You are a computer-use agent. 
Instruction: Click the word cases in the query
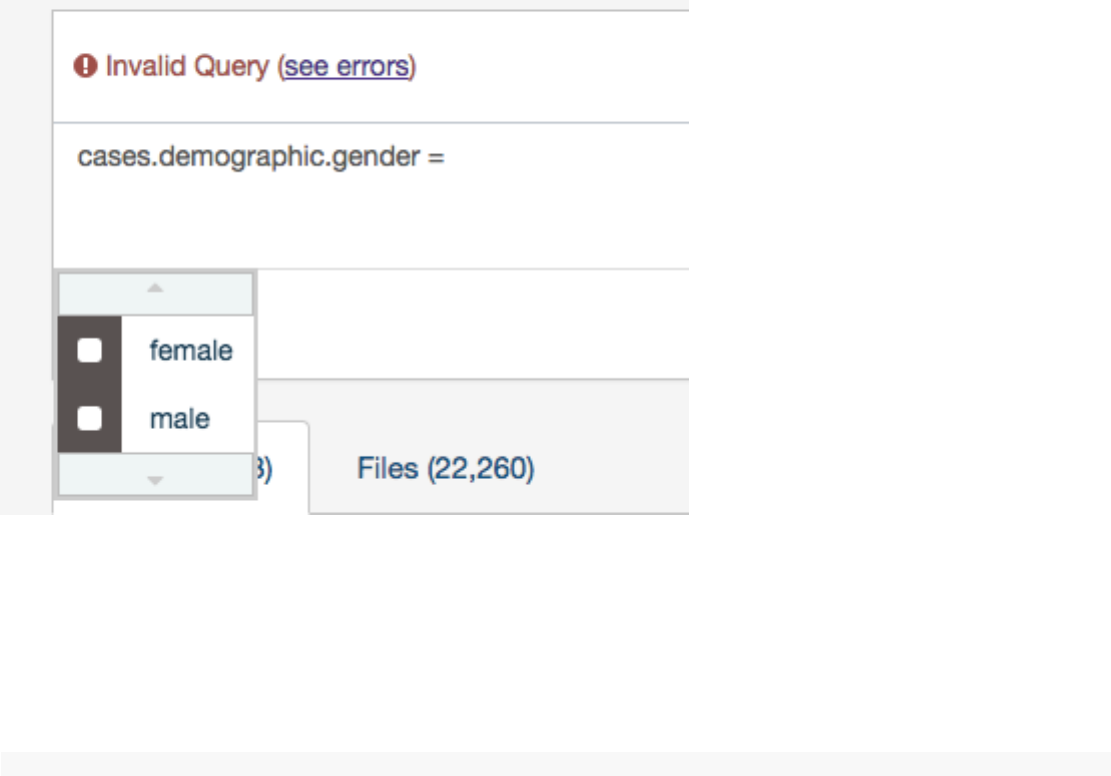(x=104, y=157)
